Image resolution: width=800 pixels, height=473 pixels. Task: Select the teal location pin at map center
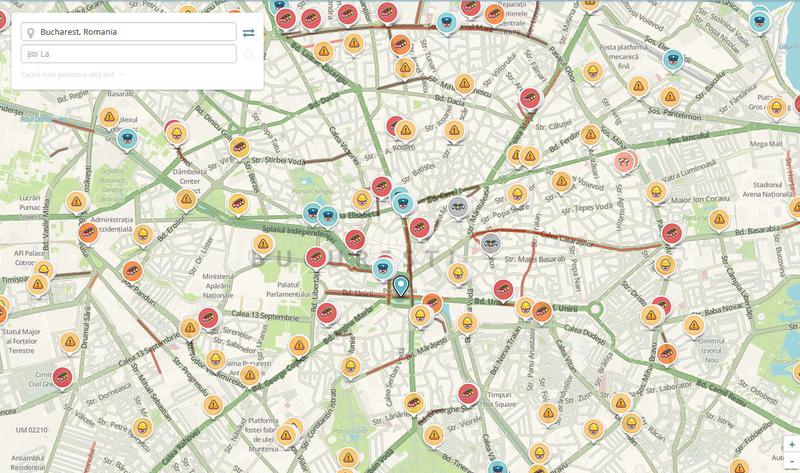(402, 286)
